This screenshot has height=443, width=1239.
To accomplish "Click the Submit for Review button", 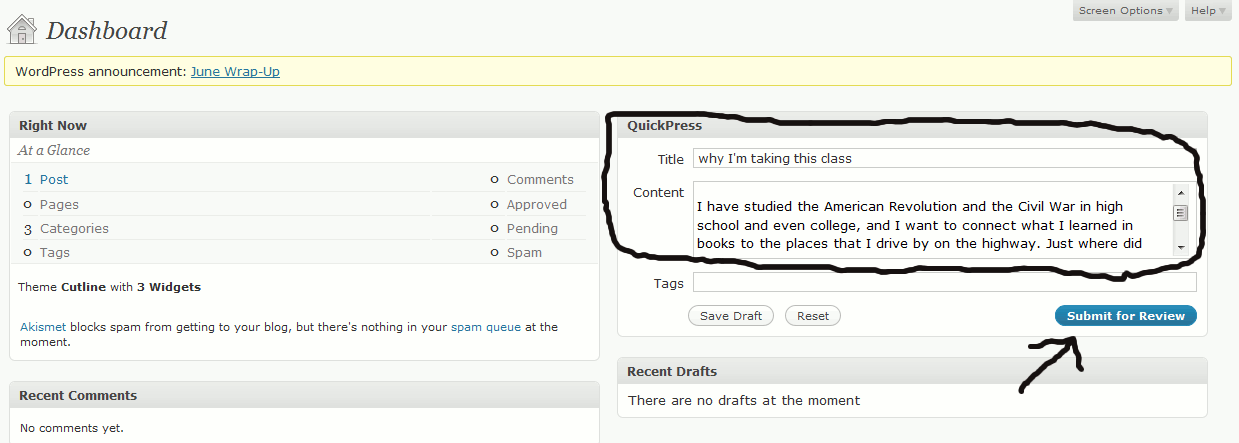I will [1125, 316].
